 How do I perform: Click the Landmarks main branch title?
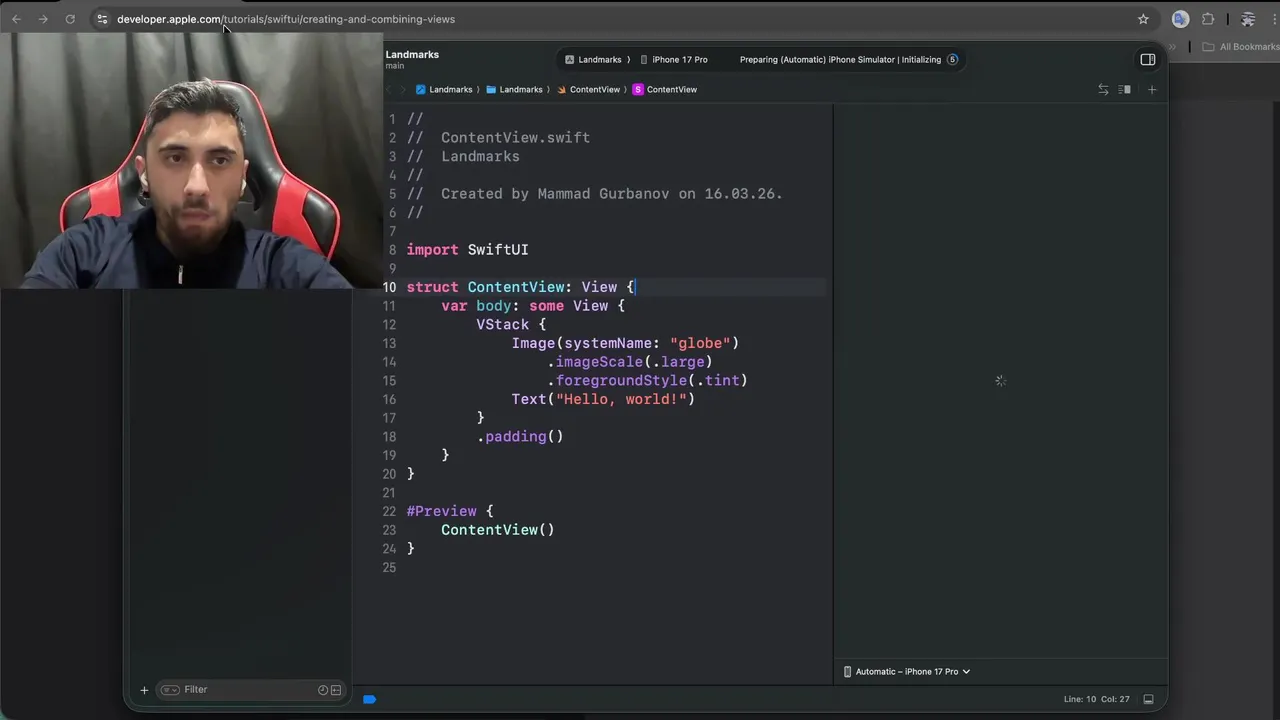tap(412, 60)
